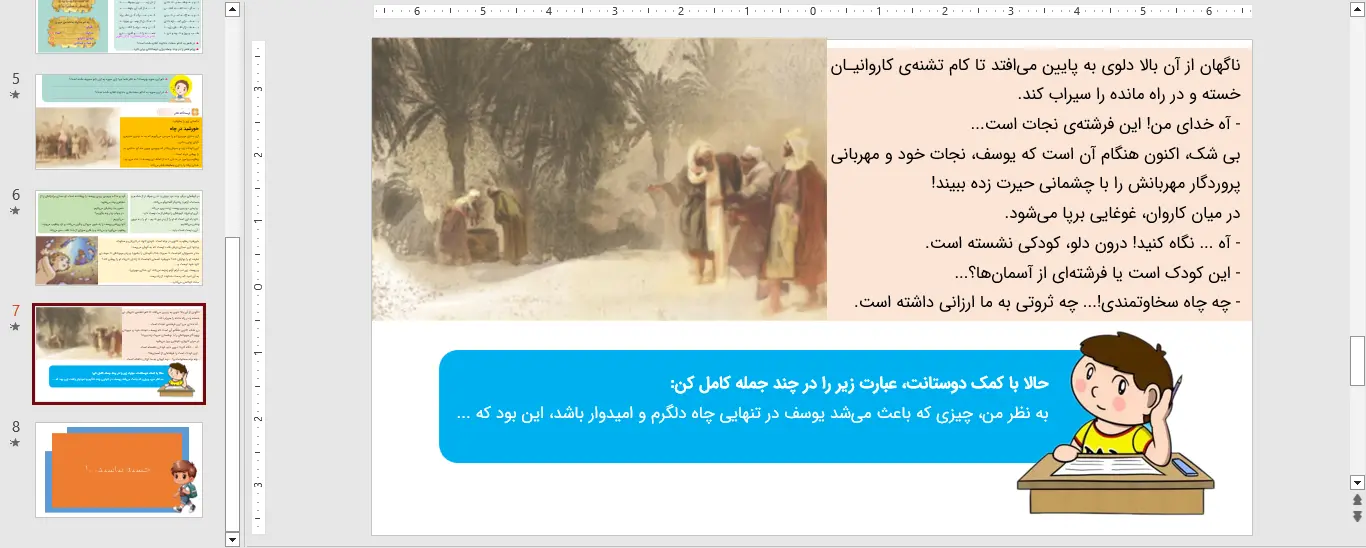Select slide 6 thumbnail in the panel

click(119, 238)
